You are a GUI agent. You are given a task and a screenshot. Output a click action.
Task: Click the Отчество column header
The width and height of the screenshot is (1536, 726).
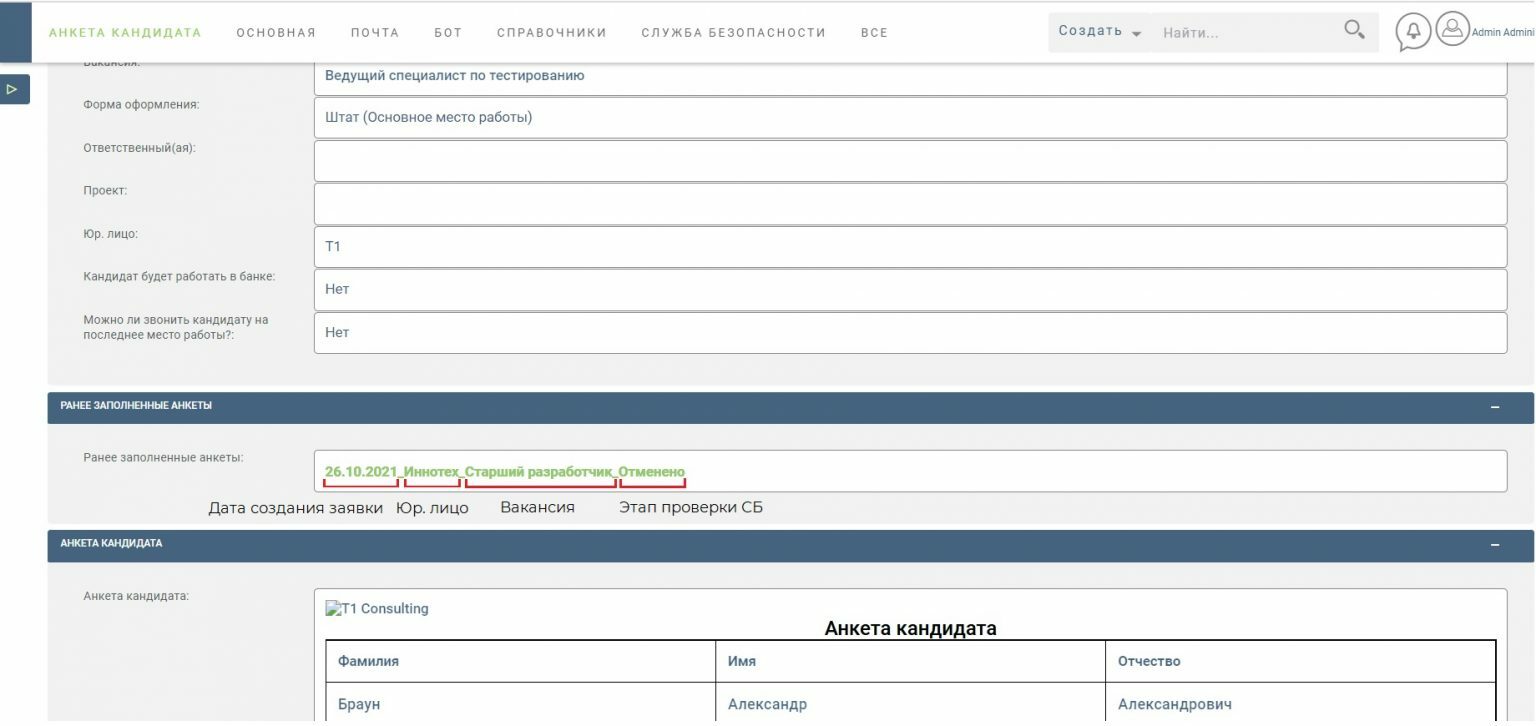[1301, 661]
